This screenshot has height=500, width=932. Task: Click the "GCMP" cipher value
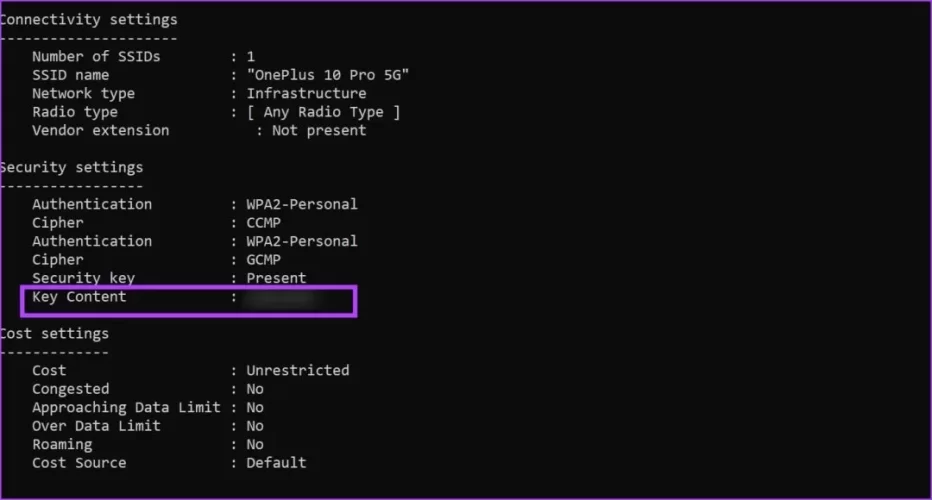(x=266, y=260)
